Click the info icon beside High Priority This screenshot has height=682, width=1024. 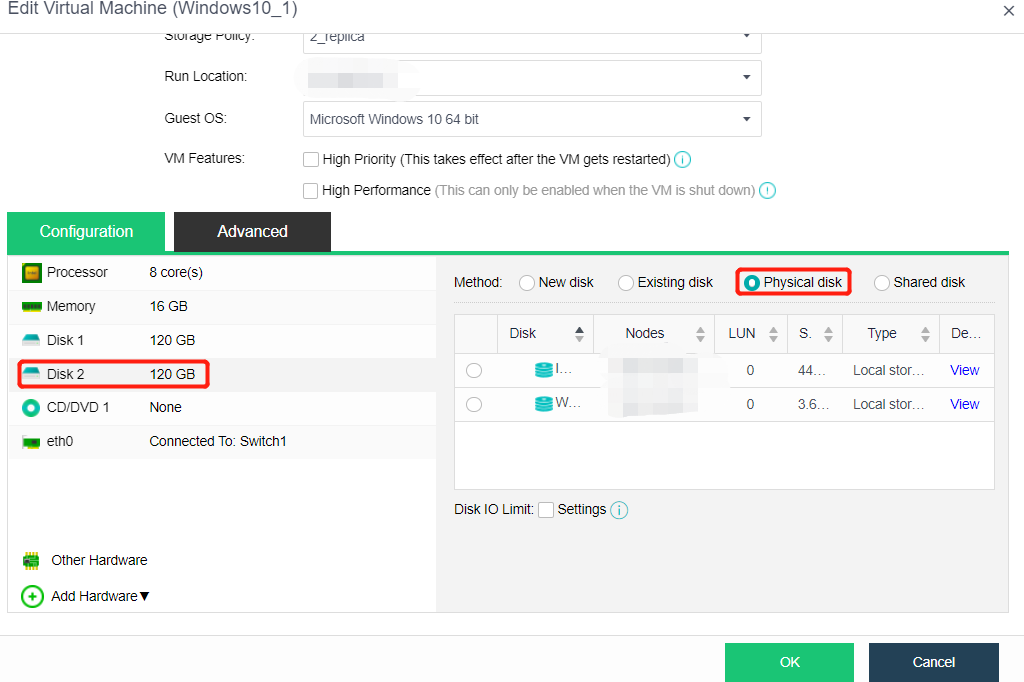[683, 159]
